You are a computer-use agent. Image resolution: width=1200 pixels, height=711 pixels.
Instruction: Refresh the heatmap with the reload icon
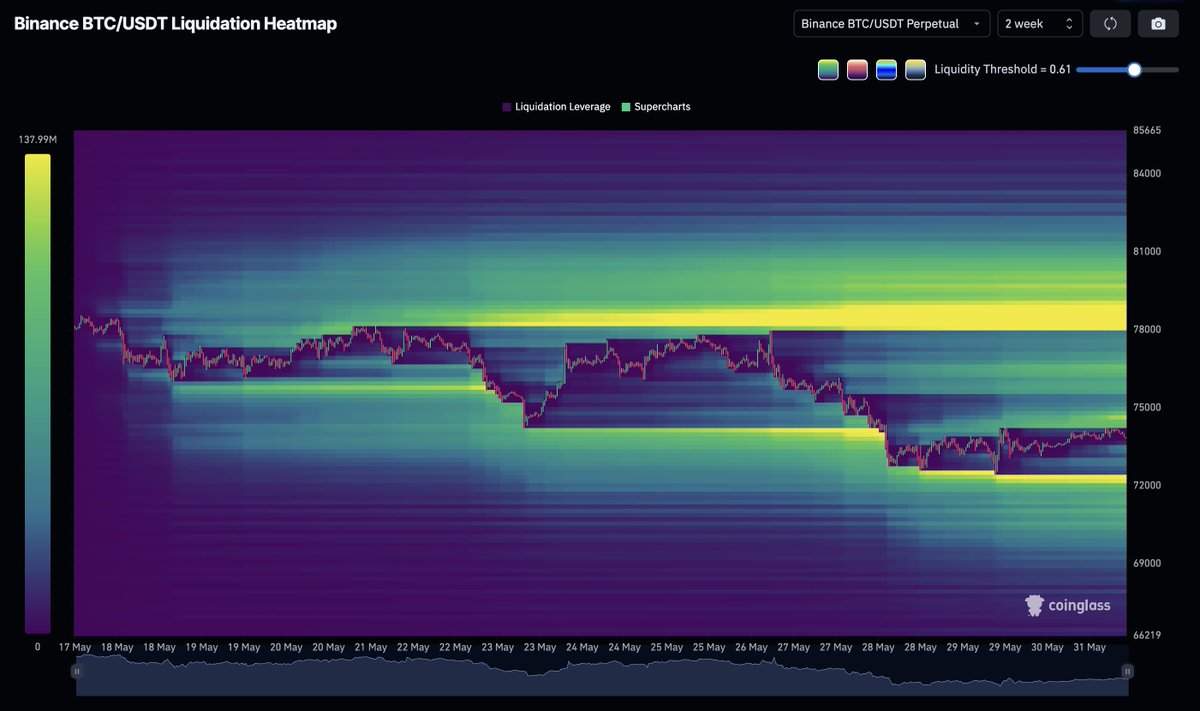pos(1110,24)
